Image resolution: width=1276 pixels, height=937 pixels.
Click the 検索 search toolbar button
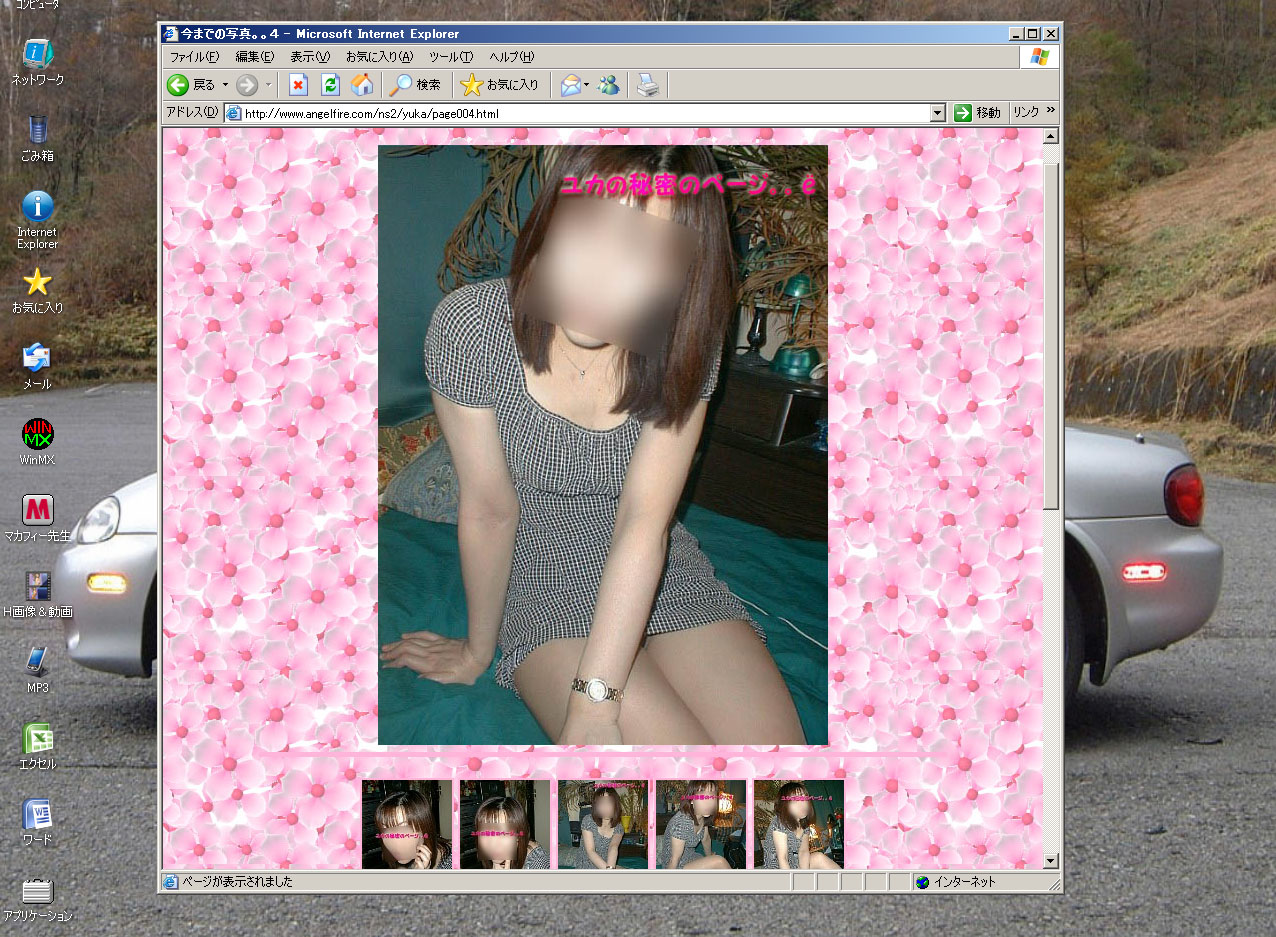click(x=415, y=85)
